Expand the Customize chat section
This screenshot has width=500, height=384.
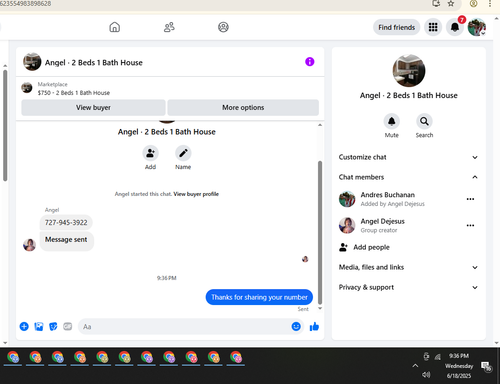408,157
